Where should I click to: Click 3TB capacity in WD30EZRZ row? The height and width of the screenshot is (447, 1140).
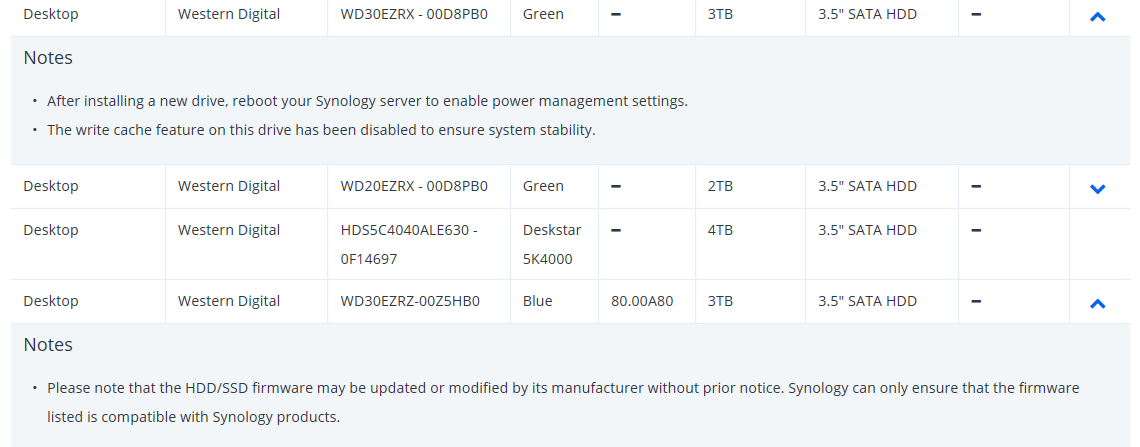click(x=720, y=301)
